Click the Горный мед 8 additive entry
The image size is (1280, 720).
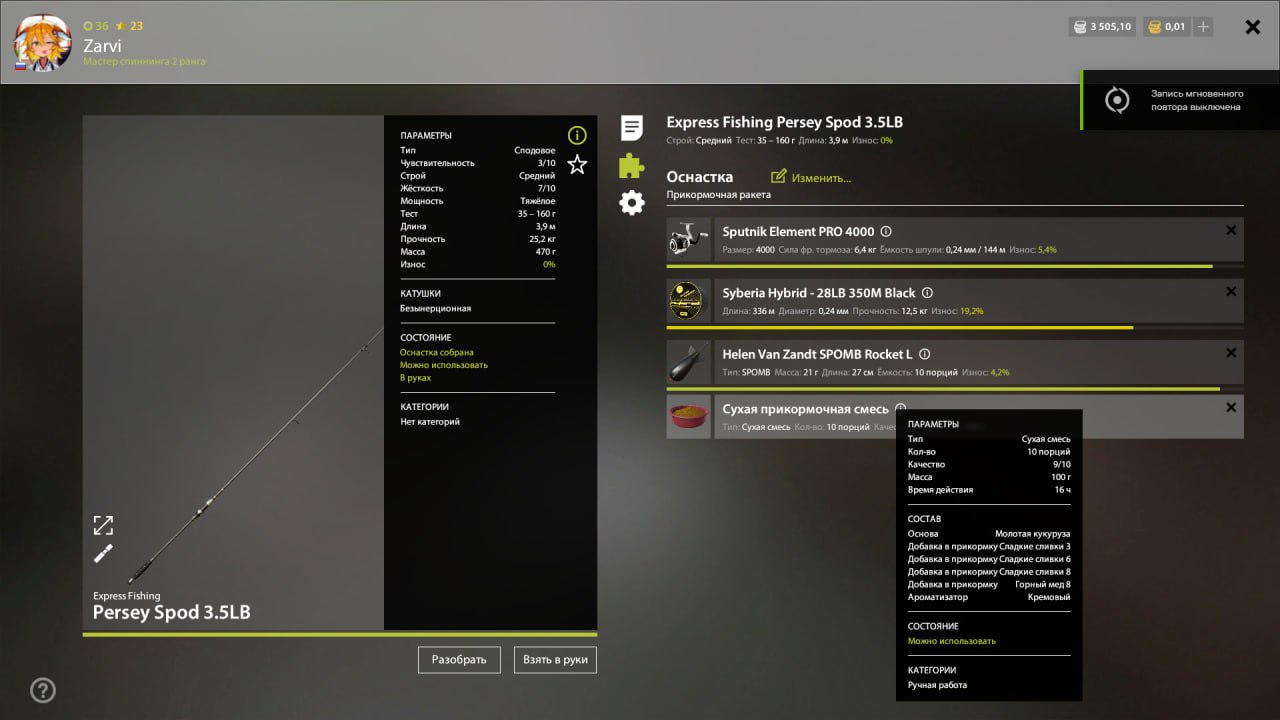pos(1042,585)
